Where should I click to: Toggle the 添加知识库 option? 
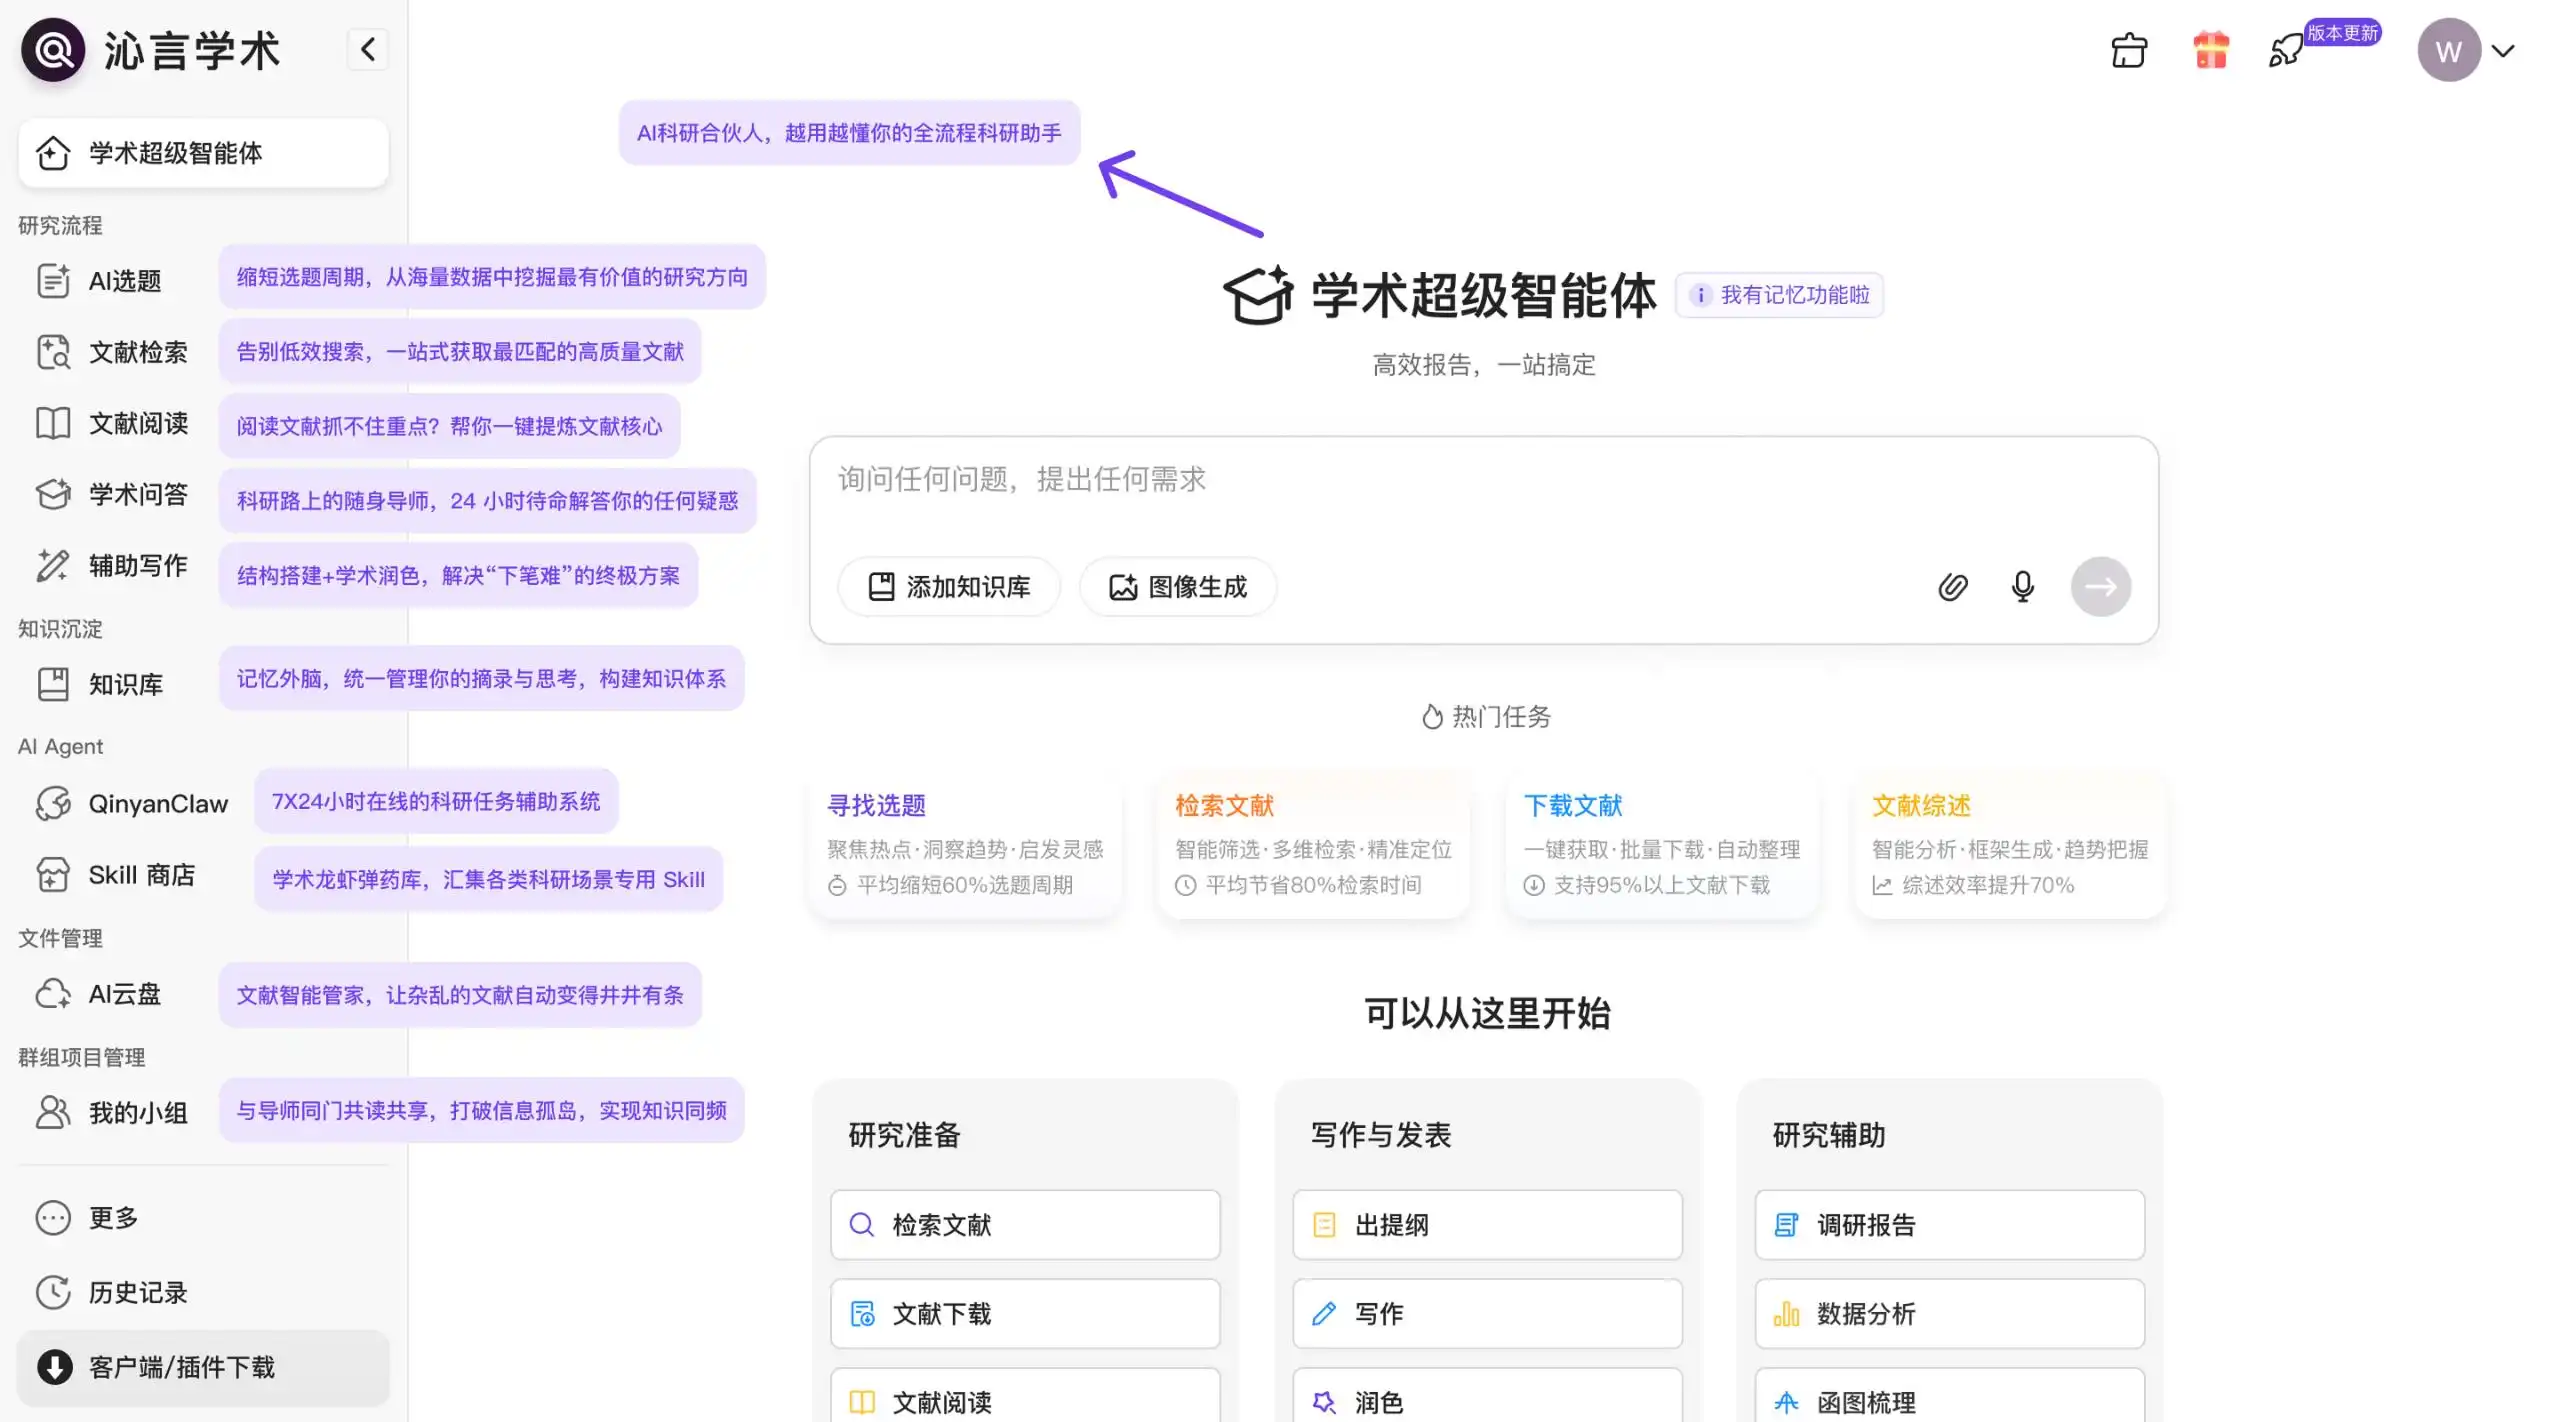pos(948,587)
